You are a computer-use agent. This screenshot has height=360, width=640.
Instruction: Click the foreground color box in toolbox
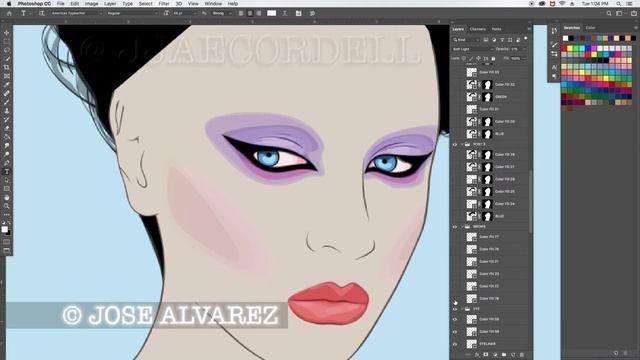click(x=4, y=229)
